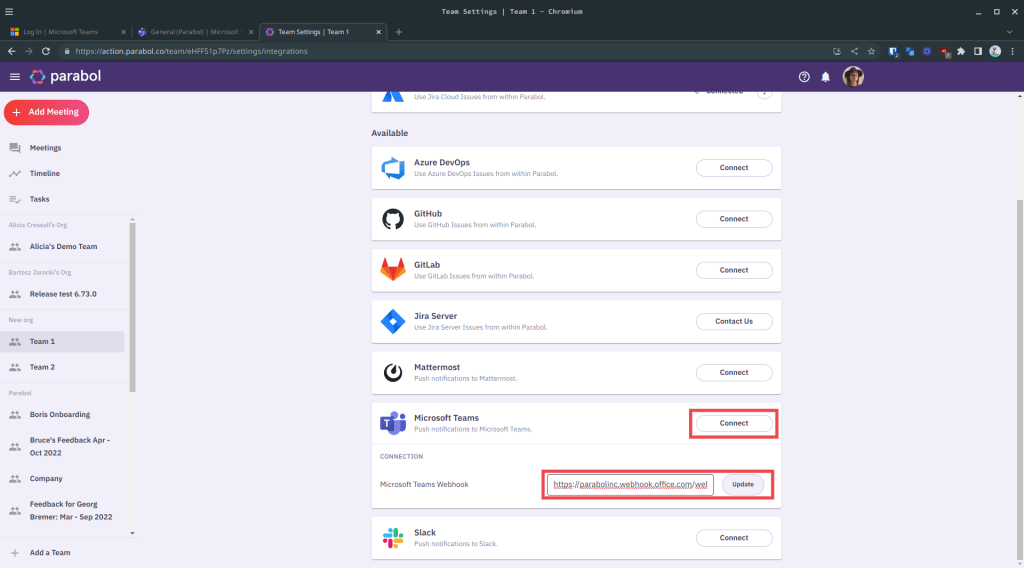Image resolution: width=1024 pixels, height=568 pixels.
Task: Open the help question mark icon
Action: [x=804, y=77]
